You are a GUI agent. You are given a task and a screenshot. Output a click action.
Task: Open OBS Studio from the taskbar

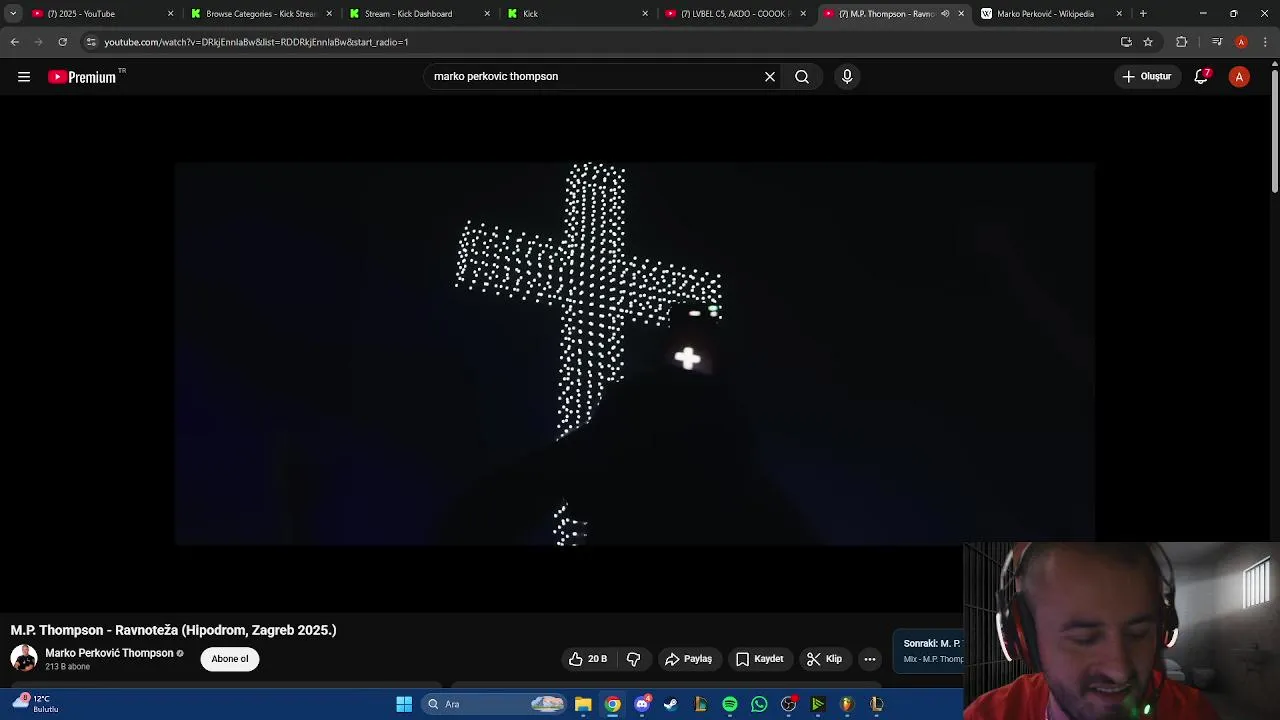coord(789,704)
